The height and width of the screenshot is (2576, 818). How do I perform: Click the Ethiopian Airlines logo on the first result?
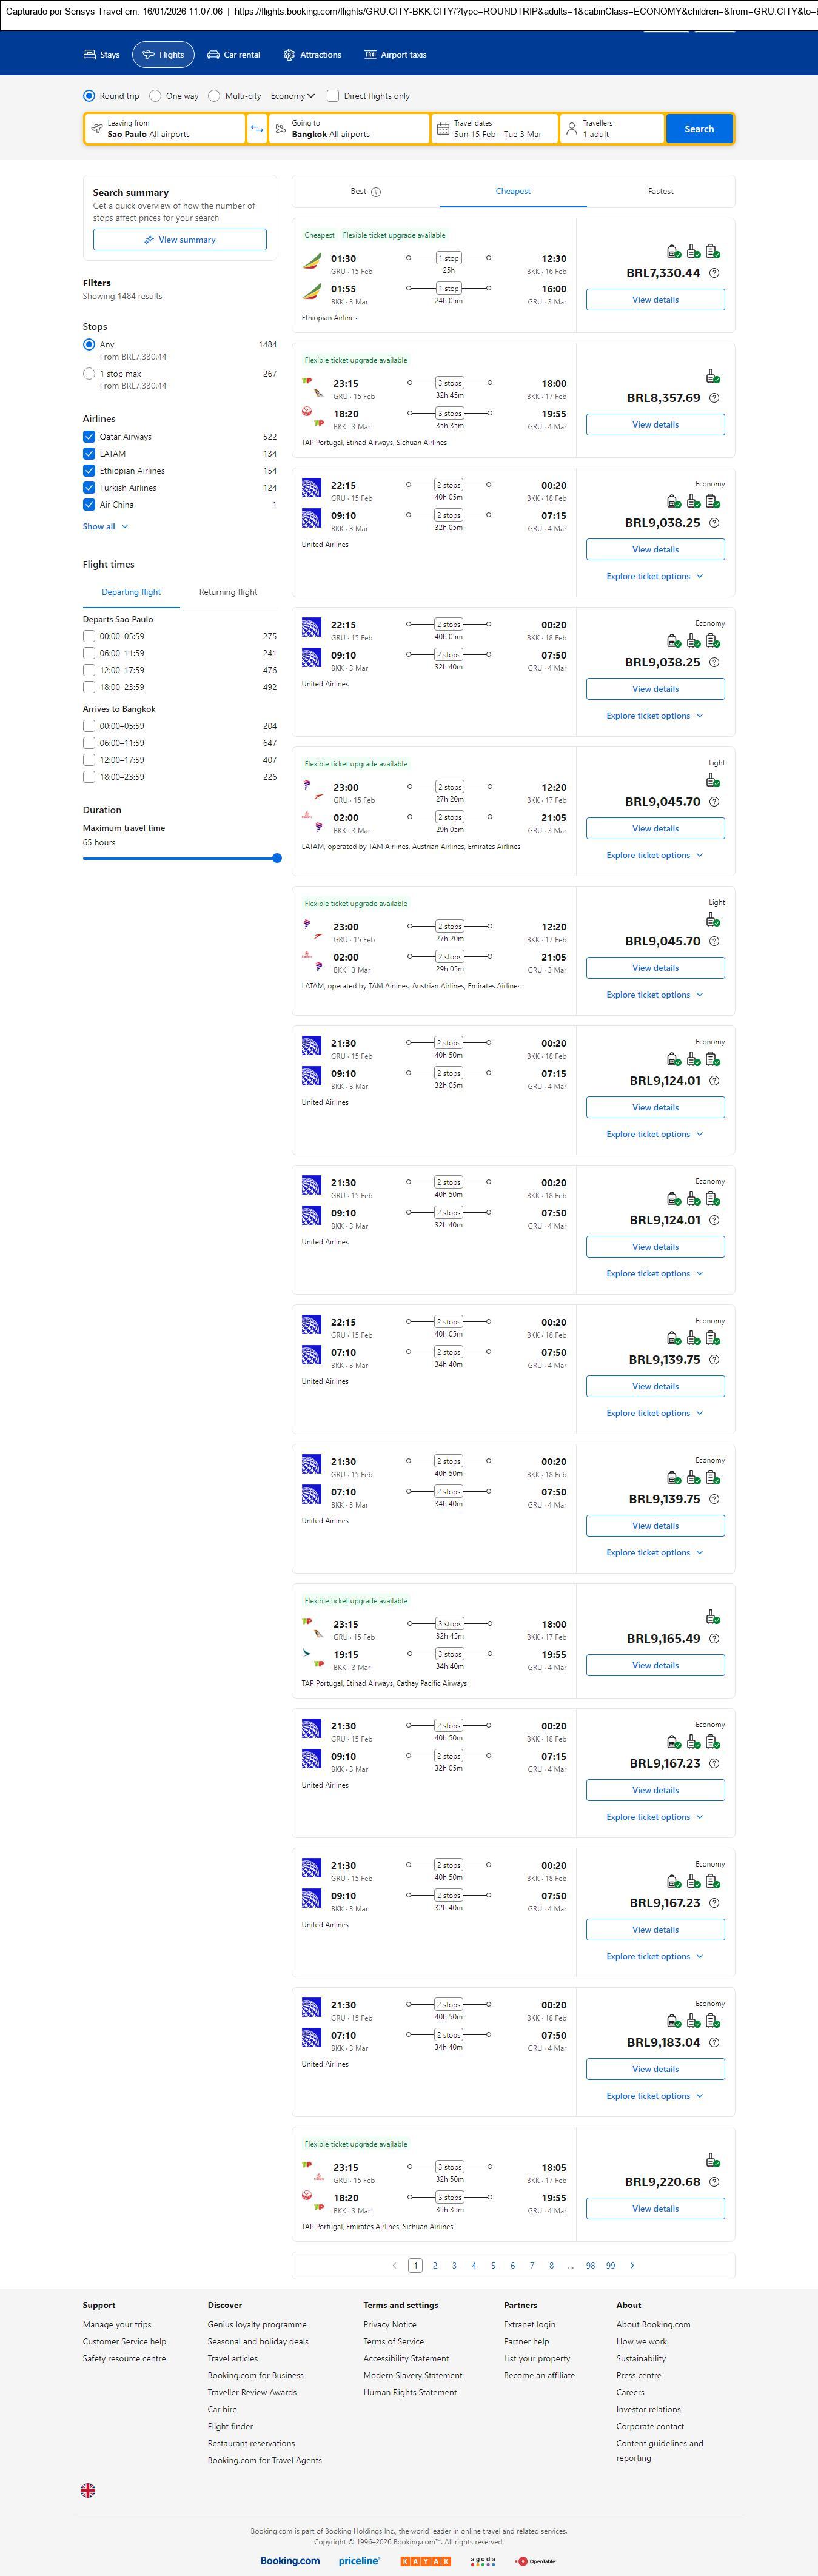pos(312,262)
